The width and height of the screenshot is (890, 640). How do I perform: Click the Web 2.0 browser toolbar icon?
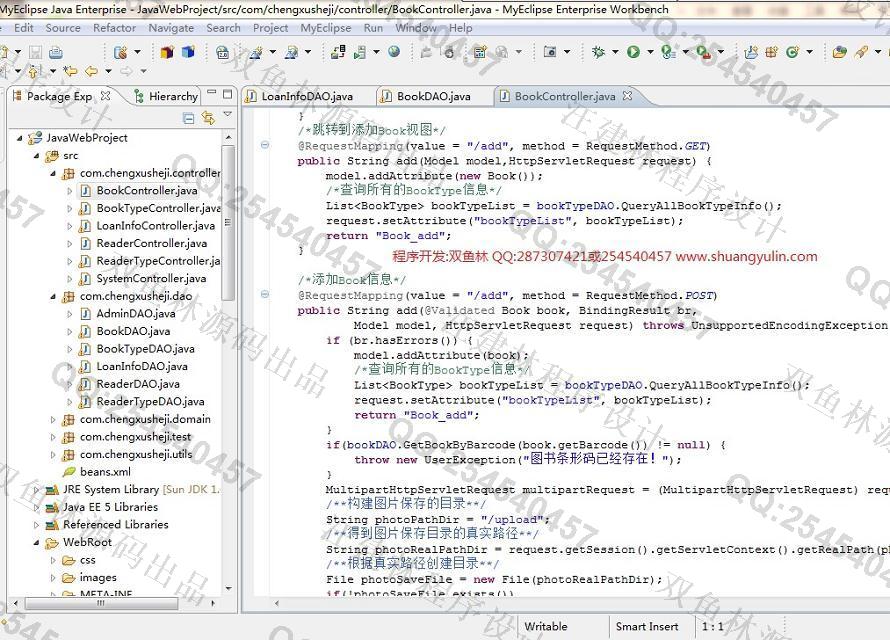[x=222, y=53]
